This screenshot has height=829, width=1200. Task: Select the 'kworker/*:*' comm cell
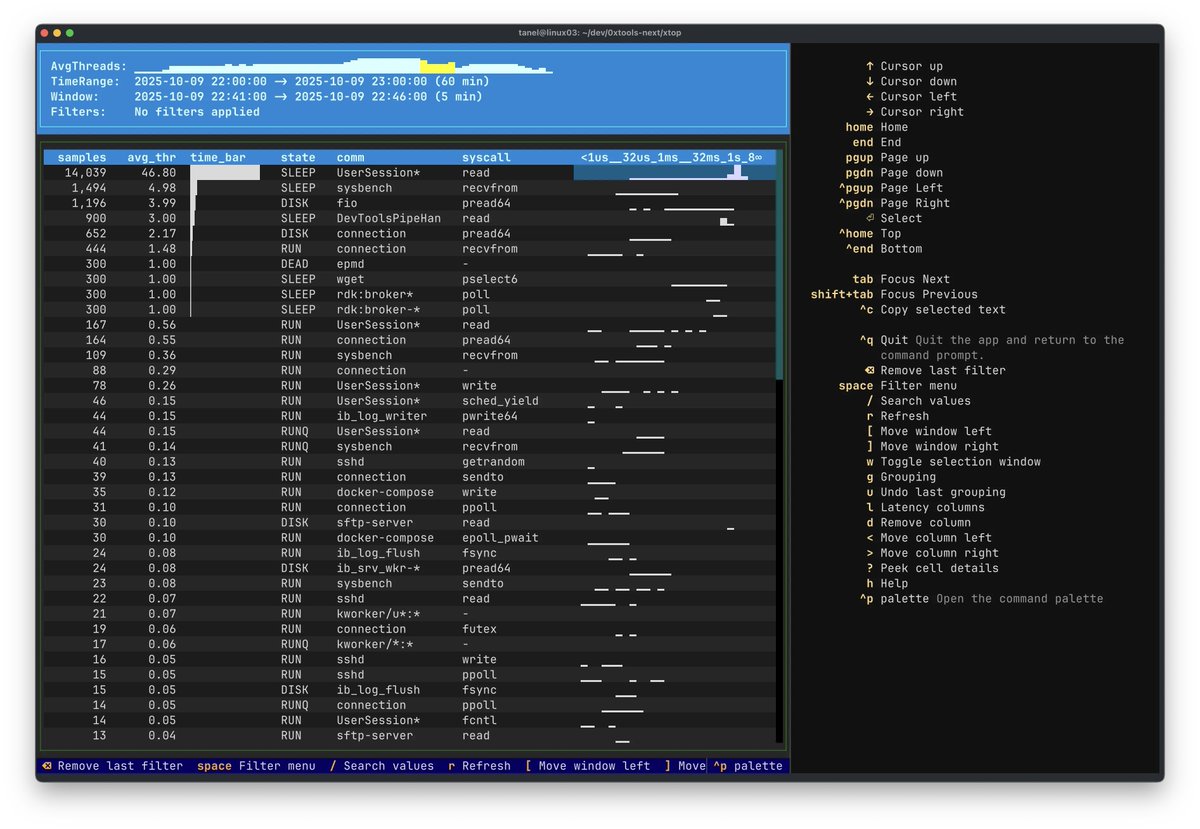[374, 644]
